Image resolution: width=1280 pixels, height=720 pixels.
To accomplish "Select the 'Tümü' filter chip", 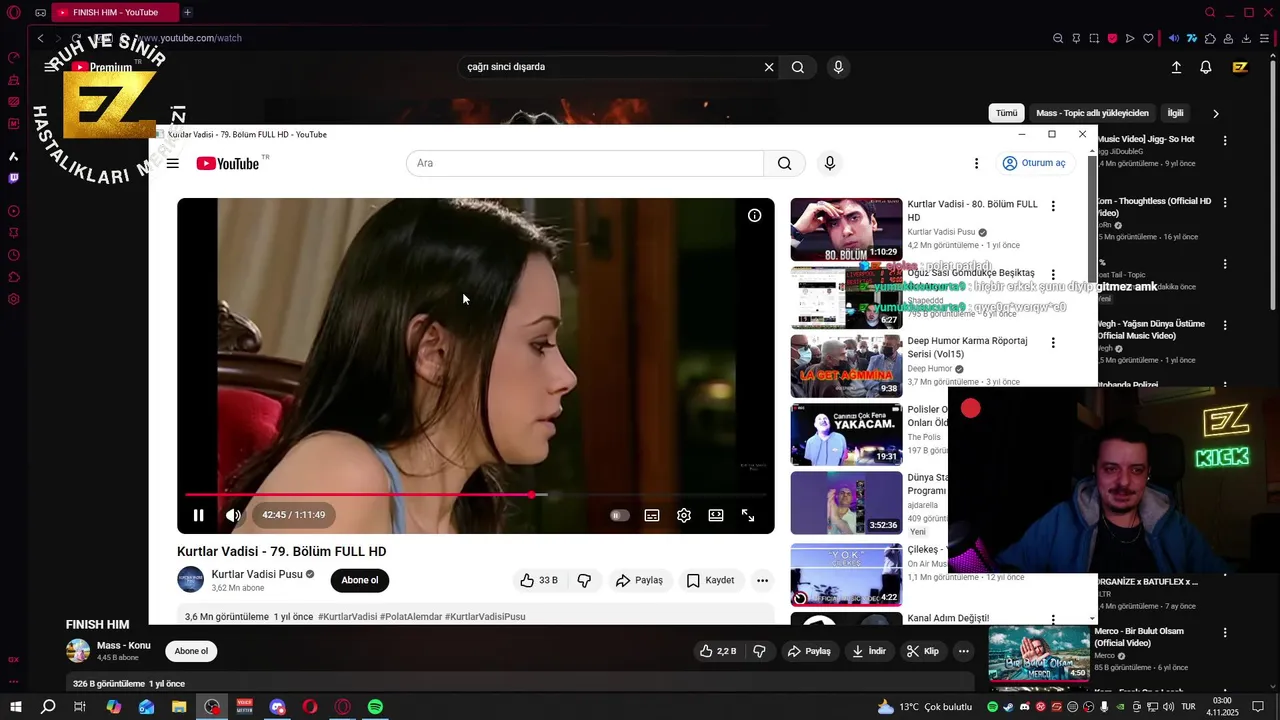I will [x=1006, y=113].
